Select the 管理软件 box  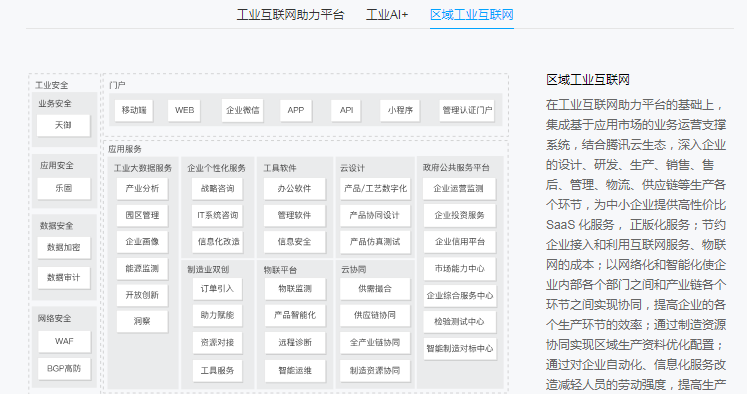click(x=294, y=215)
